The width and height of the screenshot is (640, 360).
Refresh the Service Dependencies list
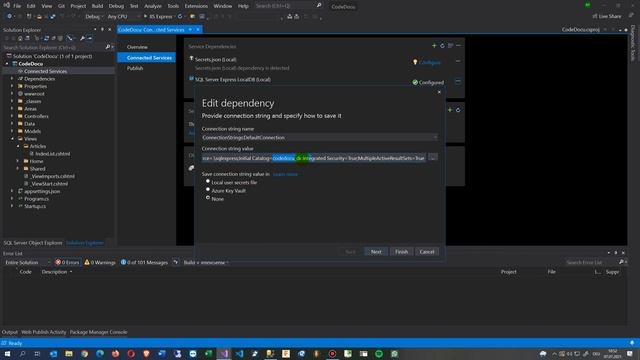[442, 46]
